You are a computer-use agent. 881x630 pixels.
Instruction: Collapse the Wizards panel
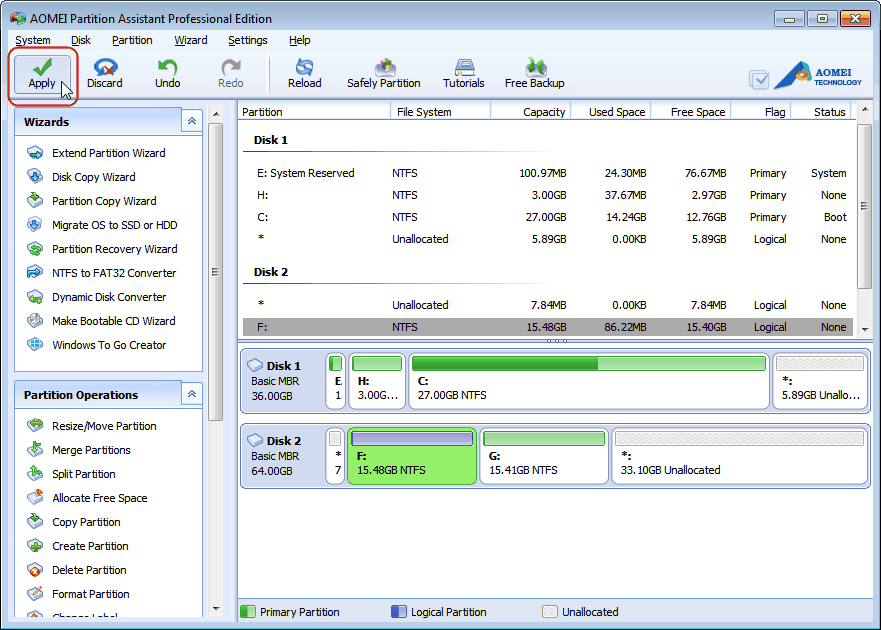tap(191, 120)
